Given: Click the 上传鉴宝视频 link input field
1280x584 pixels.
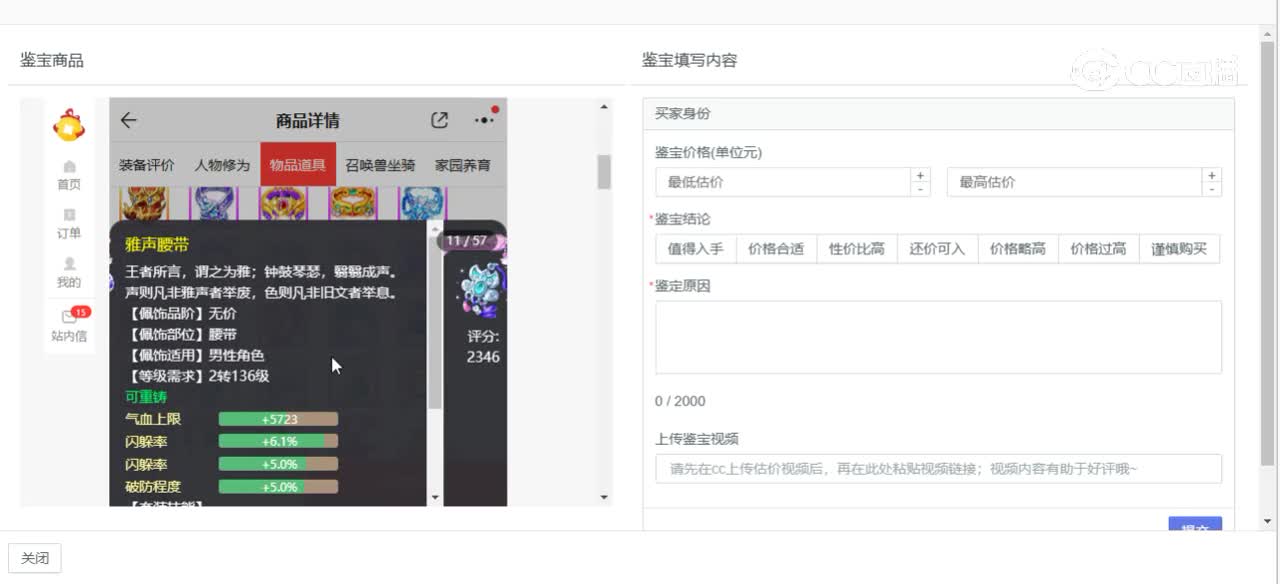Looking at the screenshot, I should [938, 469].
